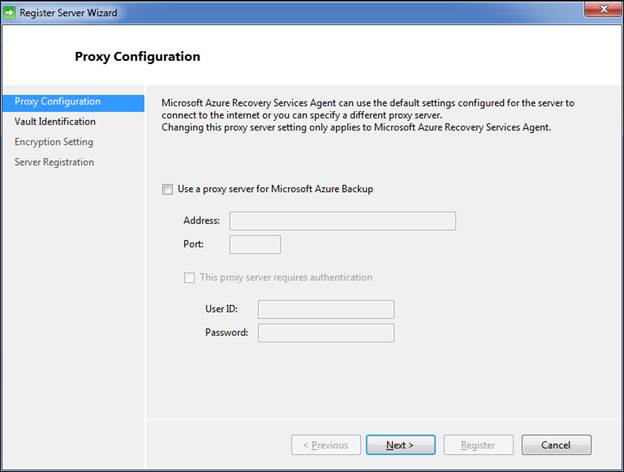Select Vault Identification step in sidebar
The height and width of the screenshot is (472, 624).
[x=55, y=122]
